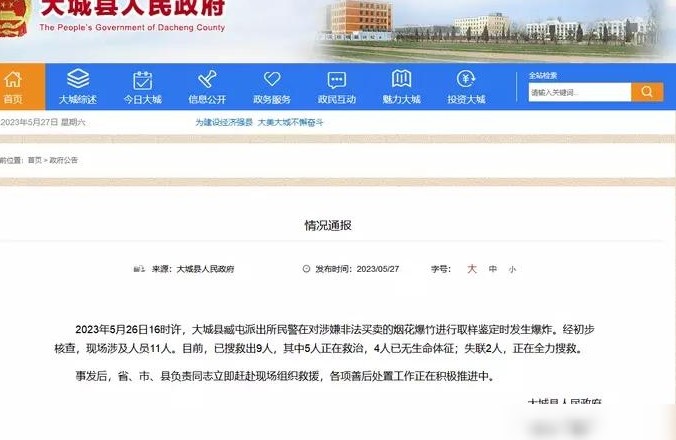
Task: Follow the 首页 breadcrumb link
Action: coord(34,160)
